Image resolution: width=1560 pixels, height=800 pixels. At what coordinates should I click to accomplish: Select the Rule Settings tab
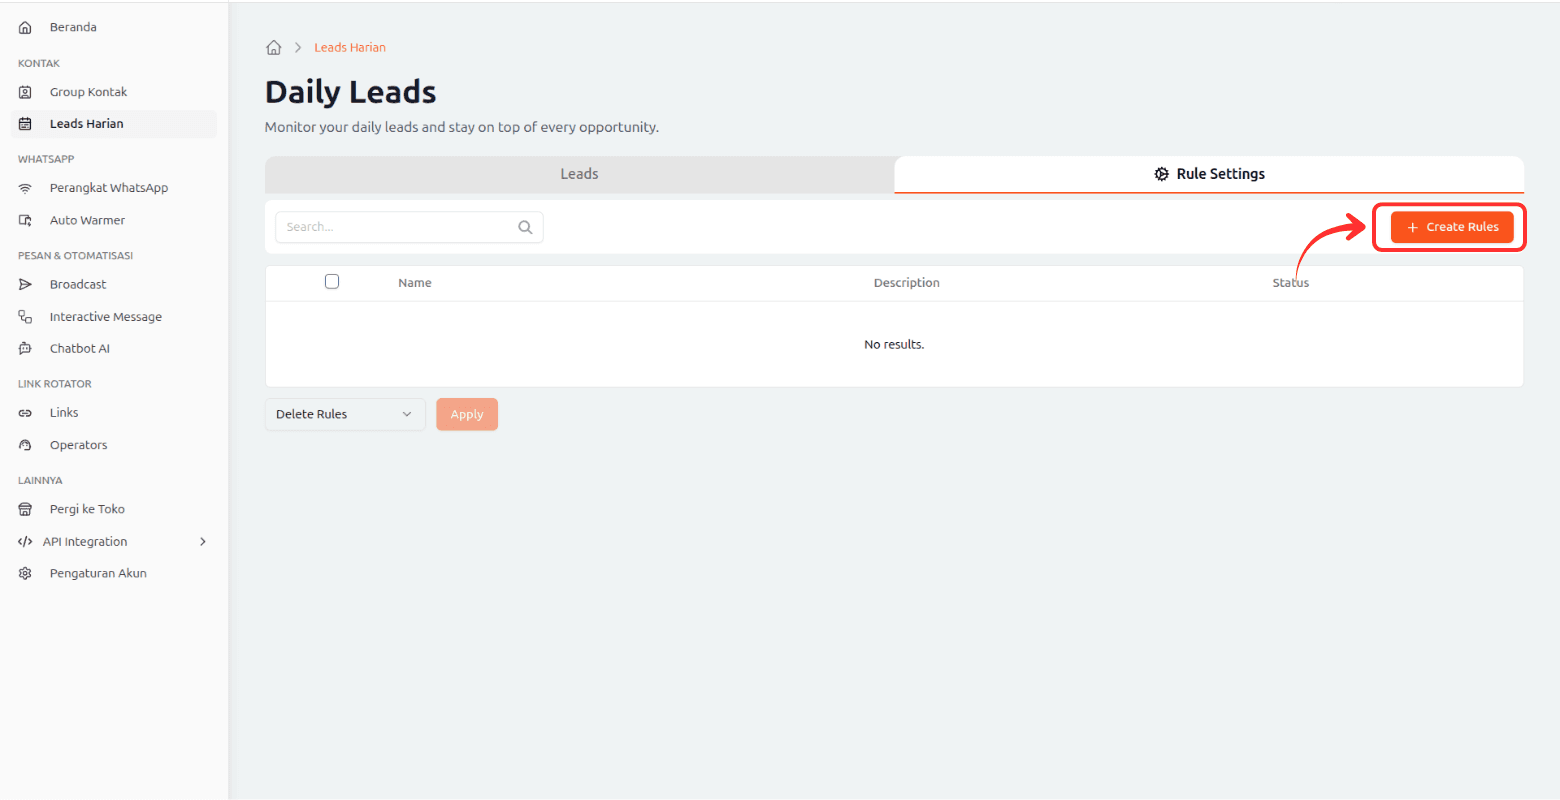pyautogui.click(x=1209, y=174)
